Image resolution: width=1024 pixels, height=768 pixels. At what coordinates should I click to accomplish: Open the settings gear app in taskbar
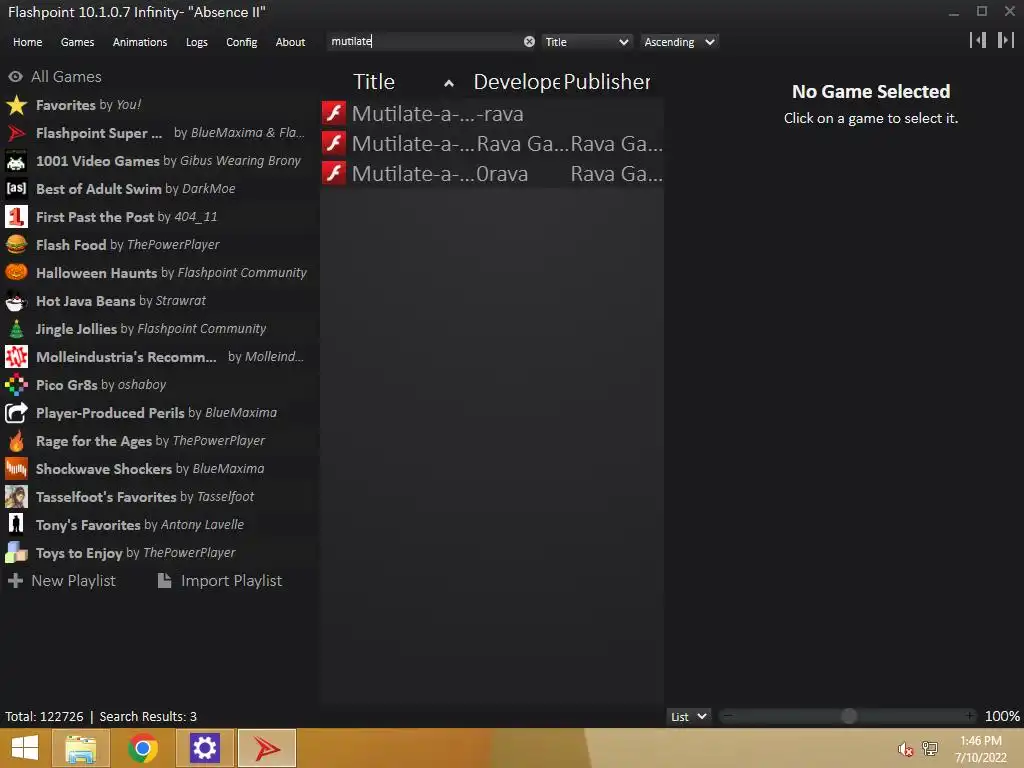204,748
